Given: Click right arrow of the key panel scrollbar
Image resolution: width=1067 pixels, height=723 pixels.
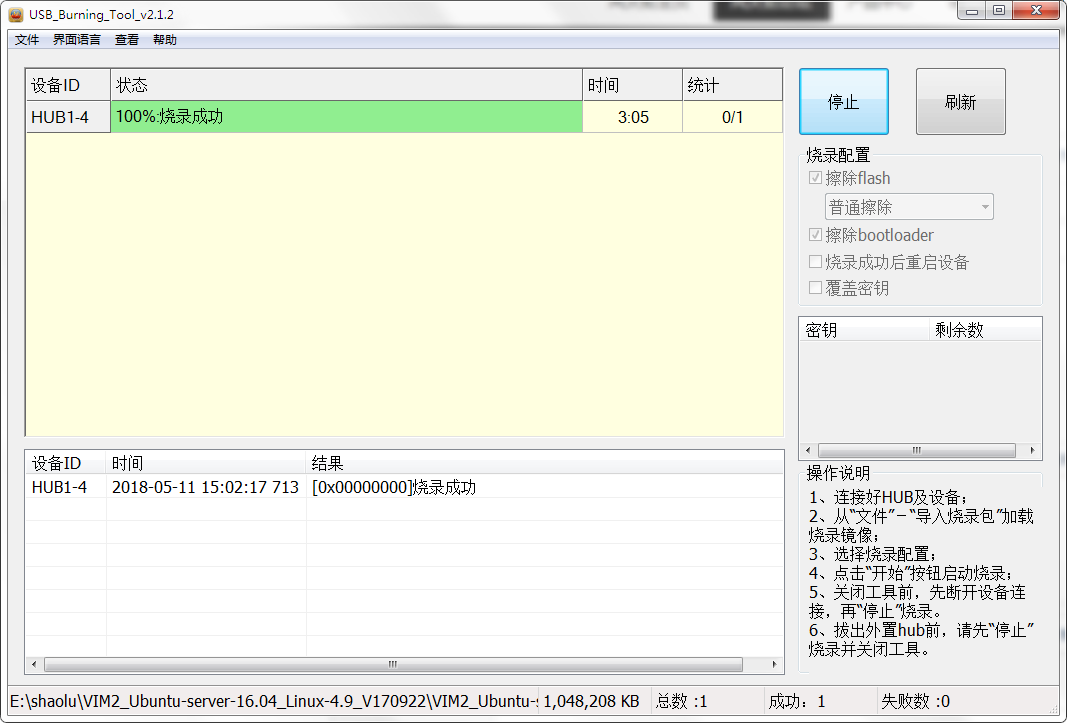Looking at the screenshot, I should point(1034,450).
